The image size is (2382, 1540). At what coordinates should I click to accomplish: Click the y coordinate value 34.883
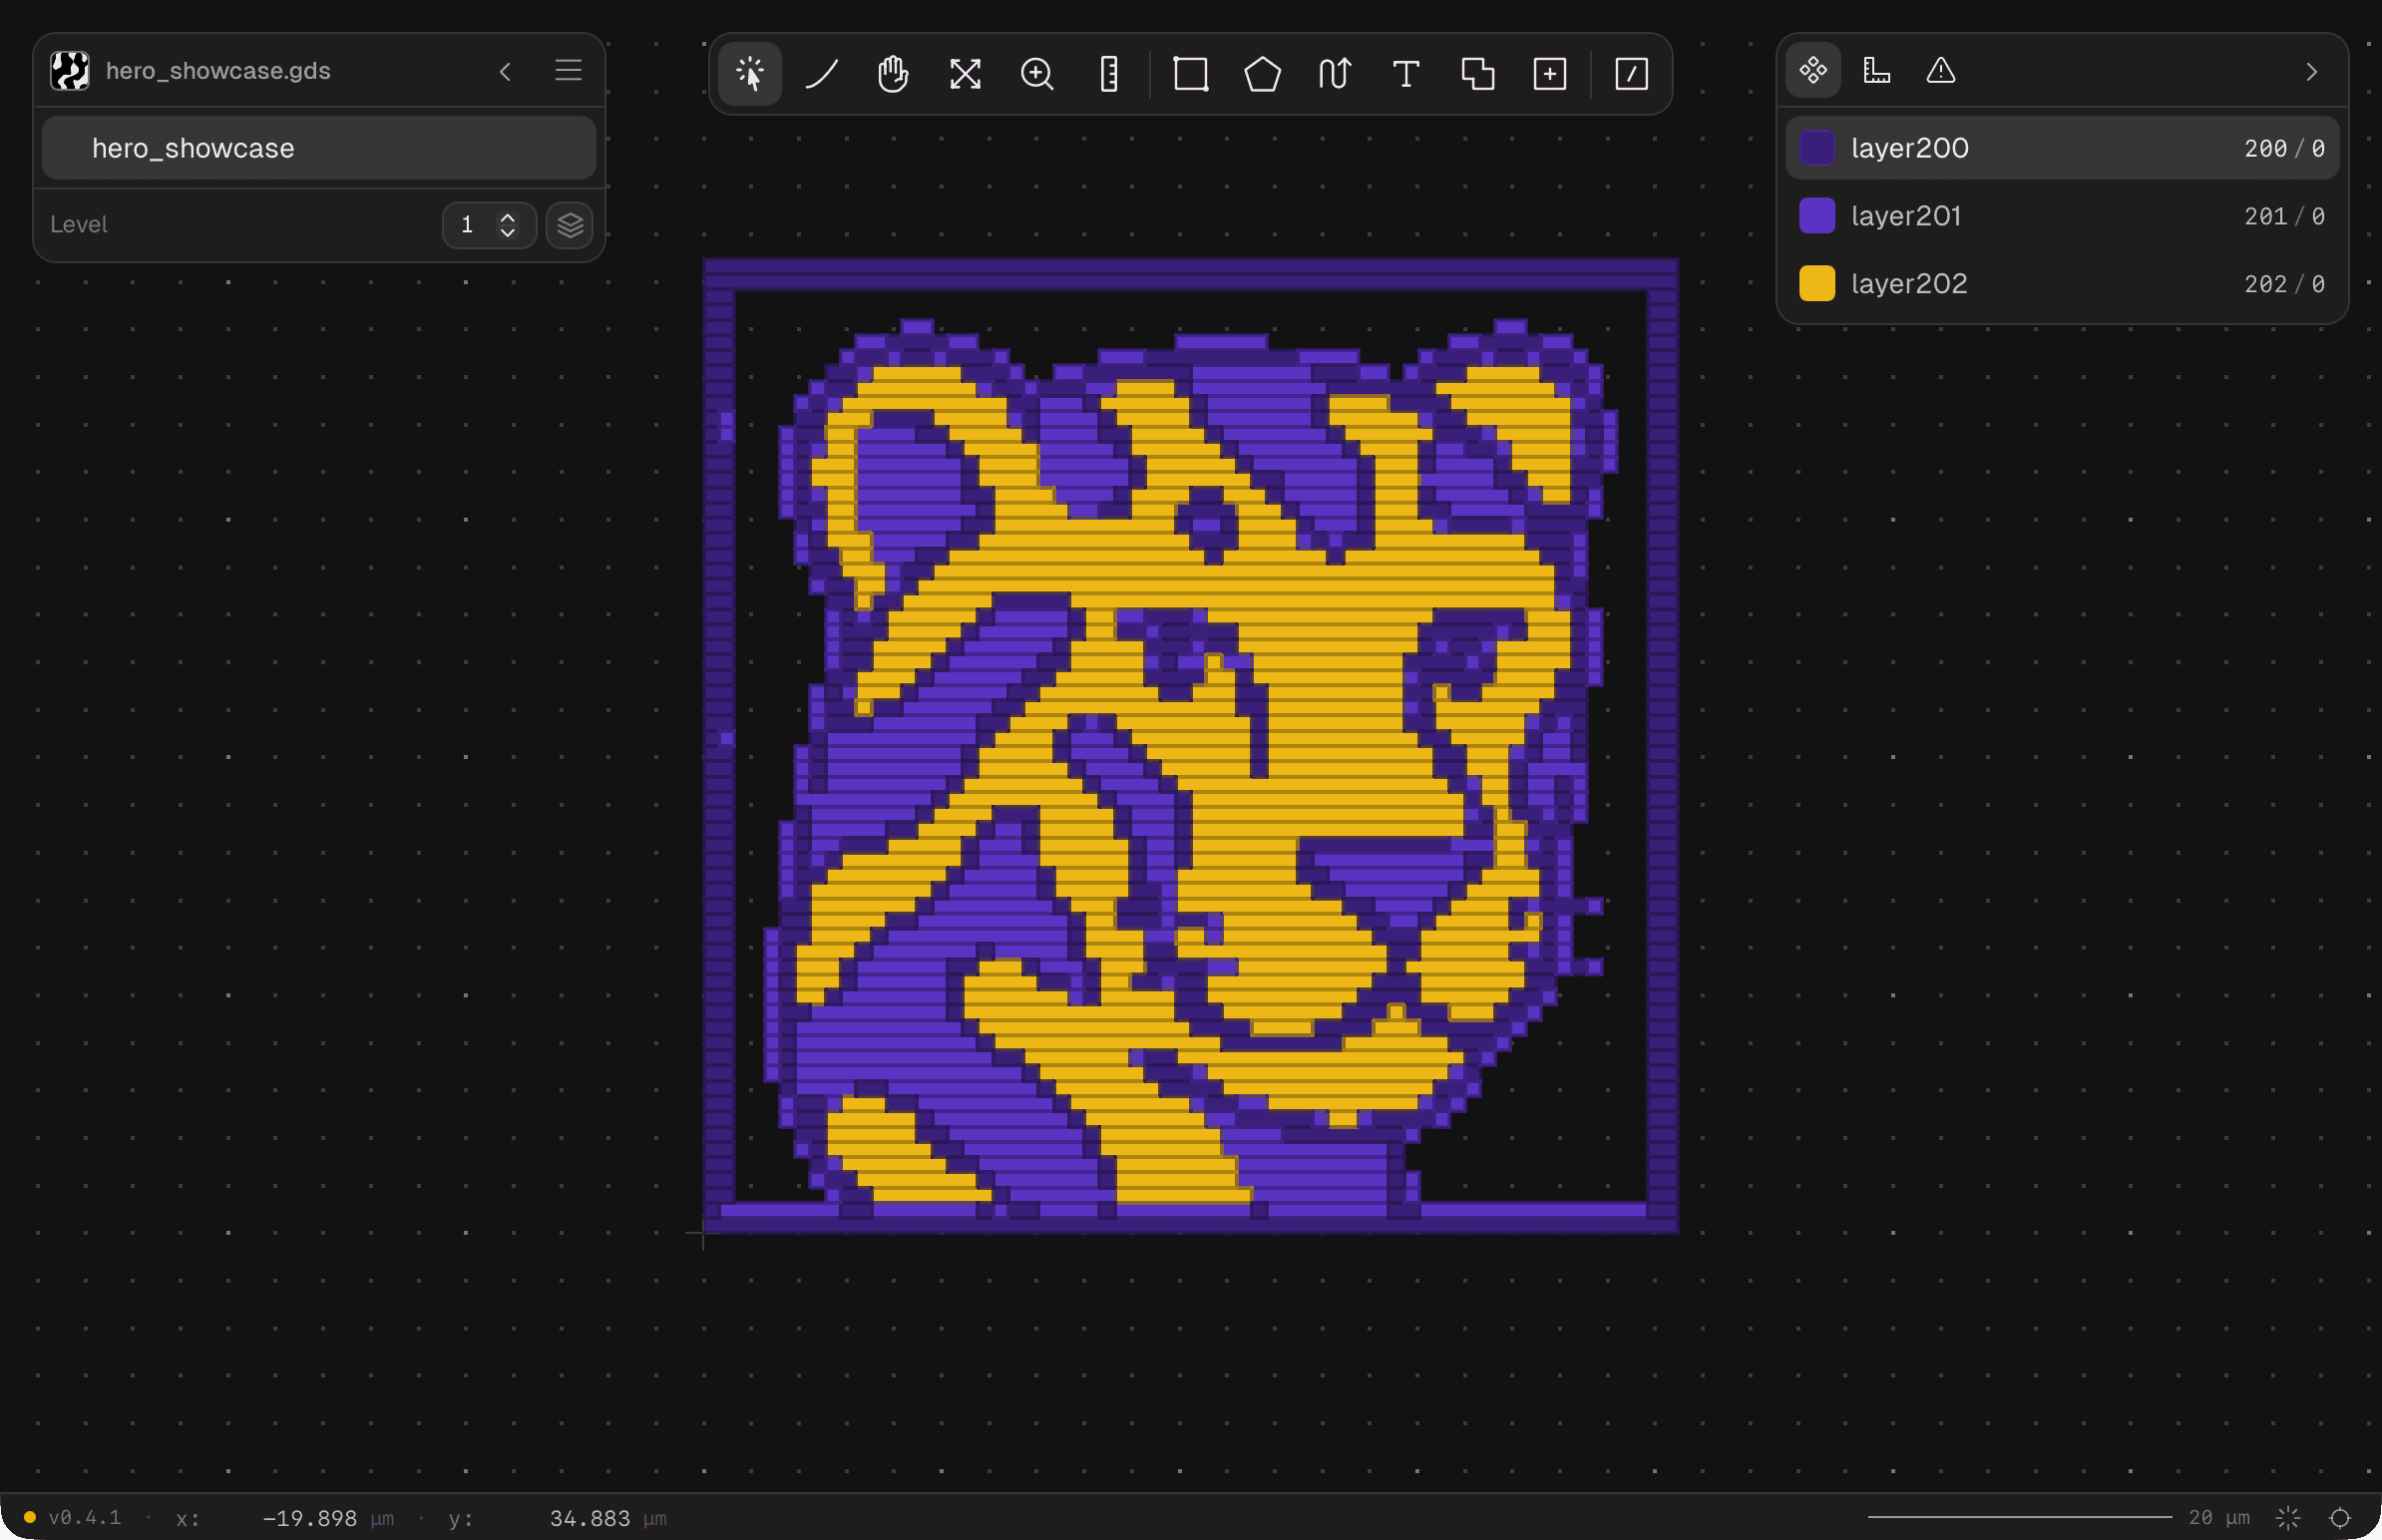pos(590,1518)
